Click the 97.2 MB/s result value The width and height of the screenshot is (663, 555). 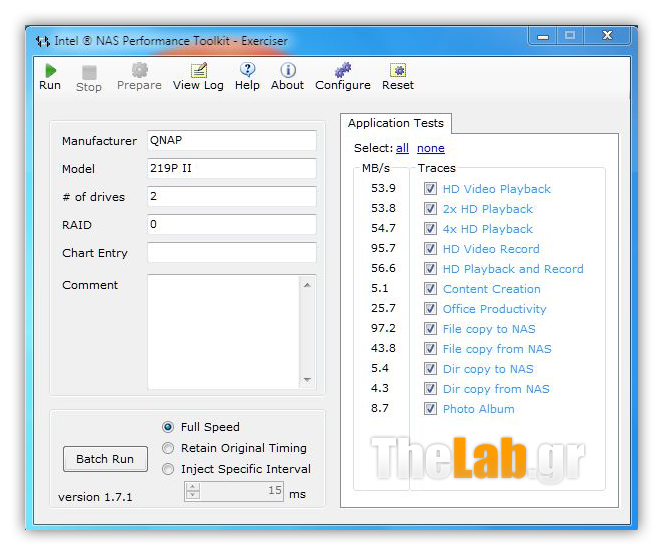click(383, 328)
